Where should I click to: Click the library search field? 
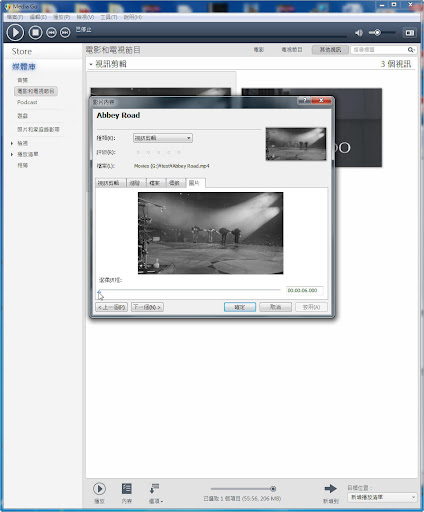[378, 50]
